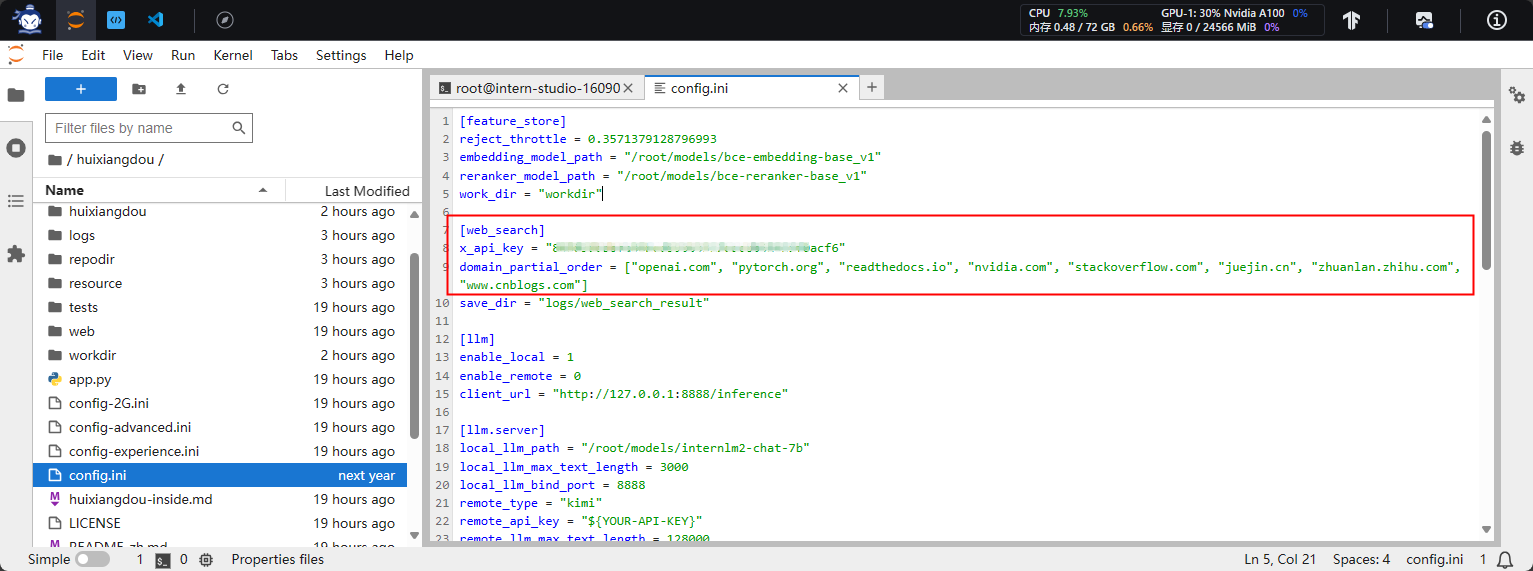
Task: Open the Kernel menu
Action: click(233, 55)
